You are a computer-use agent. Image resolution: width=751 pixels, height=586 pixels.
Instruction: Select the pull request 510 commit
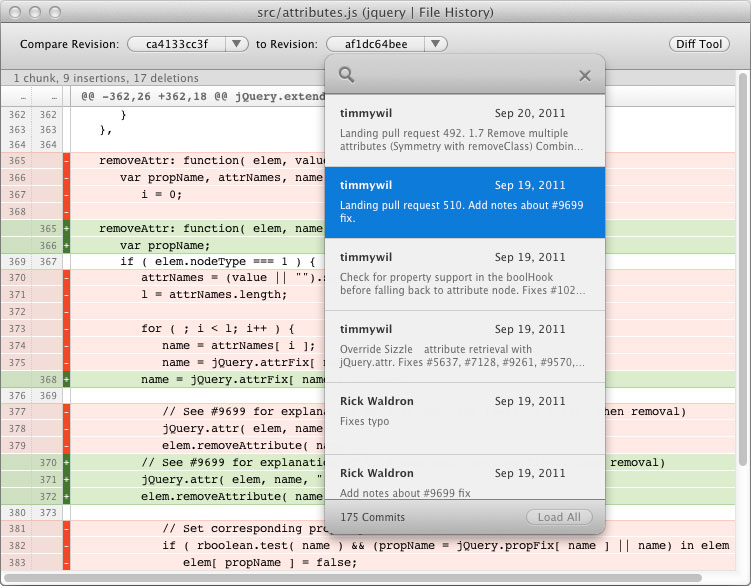pyautogui.click(x=465, y=202)
